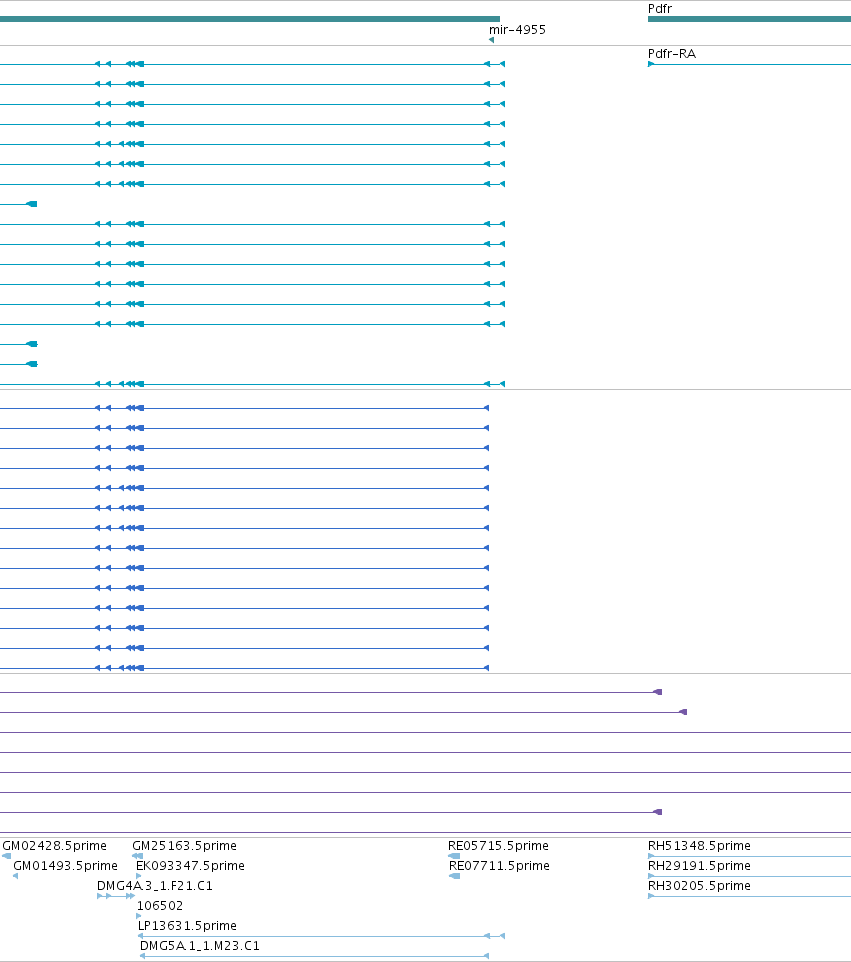This screenshot has width=851, height=962.
Task: Select the Pdfr gene span bar
Action: [749, 19]
